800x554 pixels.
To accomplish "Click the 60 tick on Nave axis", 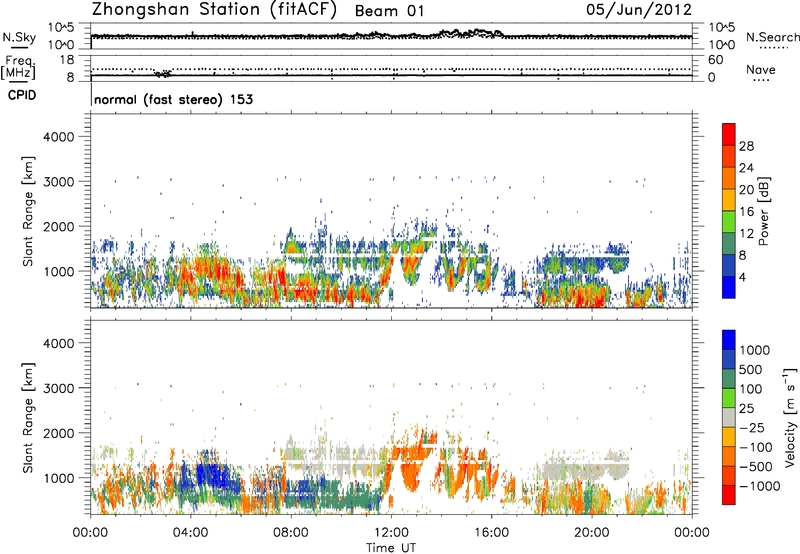I will coord(715,60).
